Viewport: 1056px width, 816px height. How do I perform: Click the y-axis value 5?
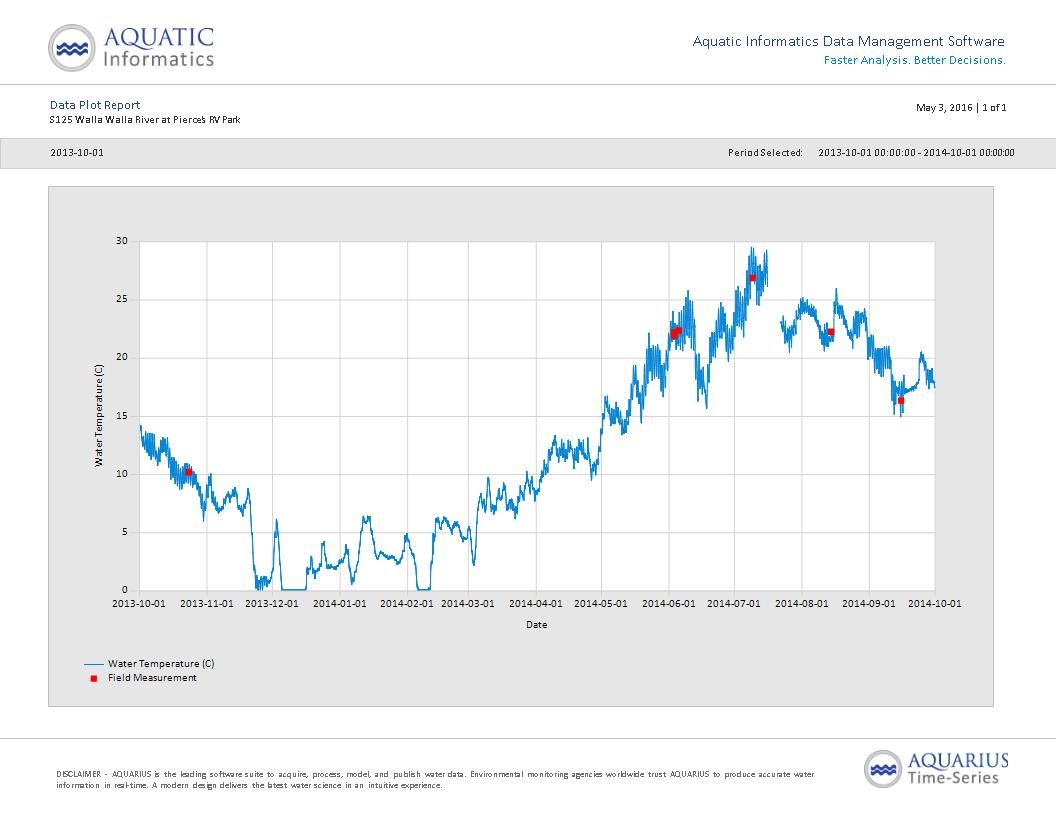coord(125,532)
